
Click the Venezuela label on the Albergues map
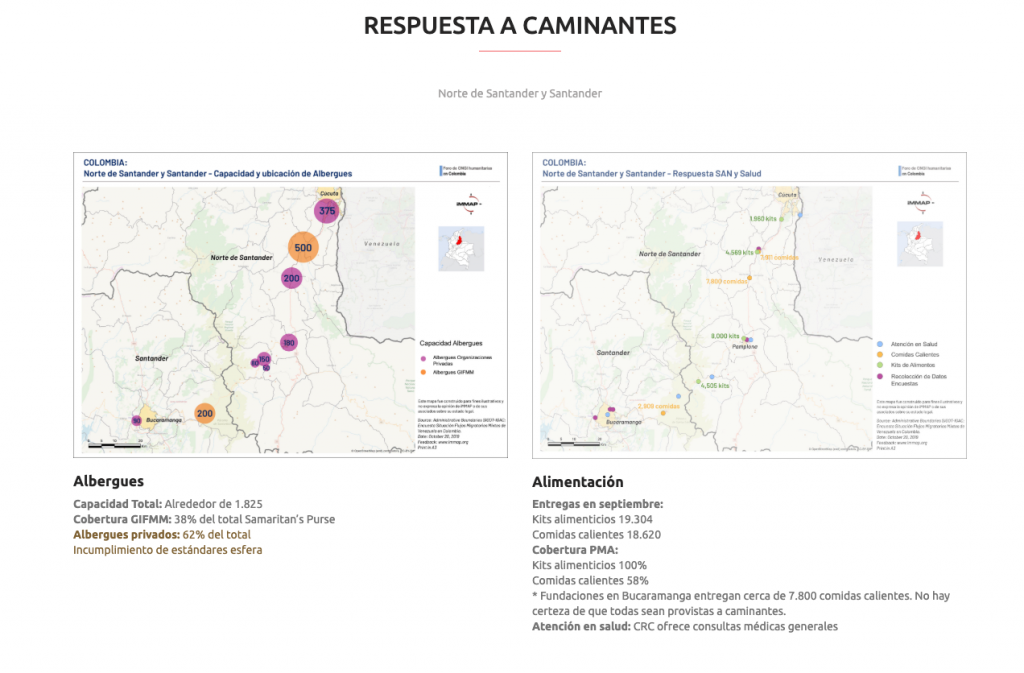coord(381,243)
